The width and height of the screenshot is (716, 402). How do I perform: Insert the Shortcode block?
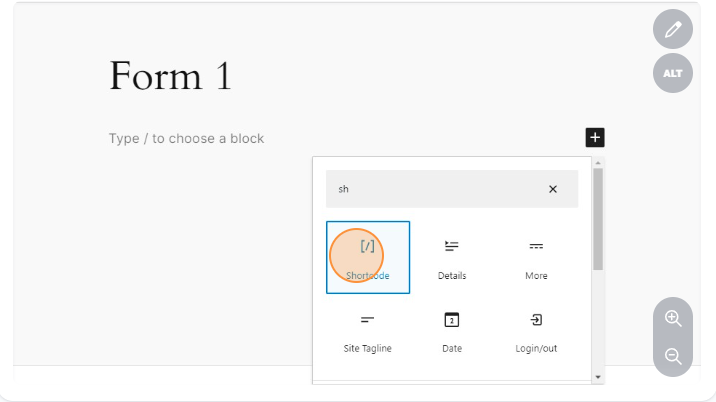(x=367, y=257)
